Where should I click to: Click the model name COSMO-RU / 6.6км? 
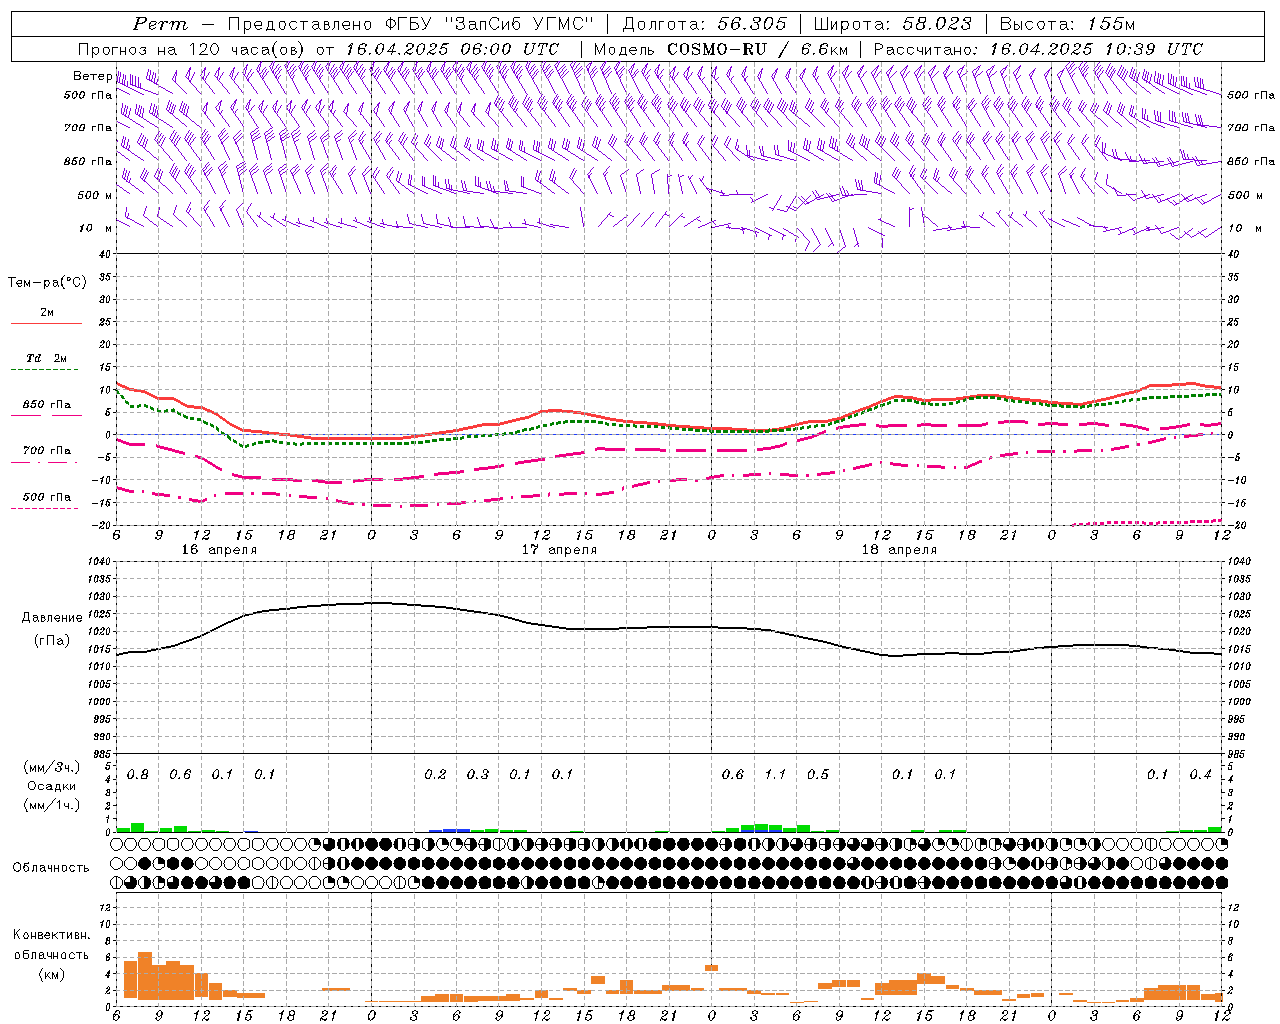click(x=758, y=49)
